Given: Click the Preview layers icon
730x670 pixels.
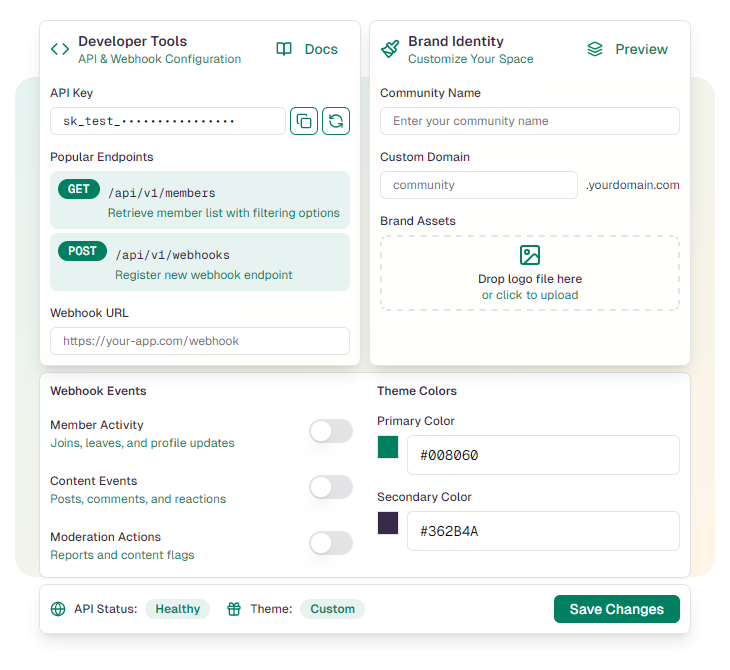Looking at the screenshot, I should (x=595, y=49).
